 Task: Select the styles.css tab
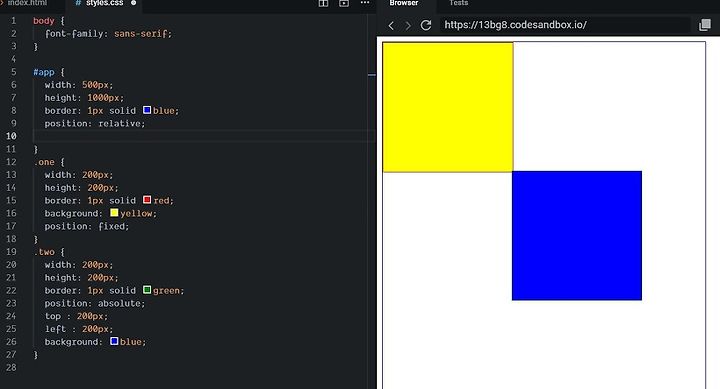tap(104, 3)
